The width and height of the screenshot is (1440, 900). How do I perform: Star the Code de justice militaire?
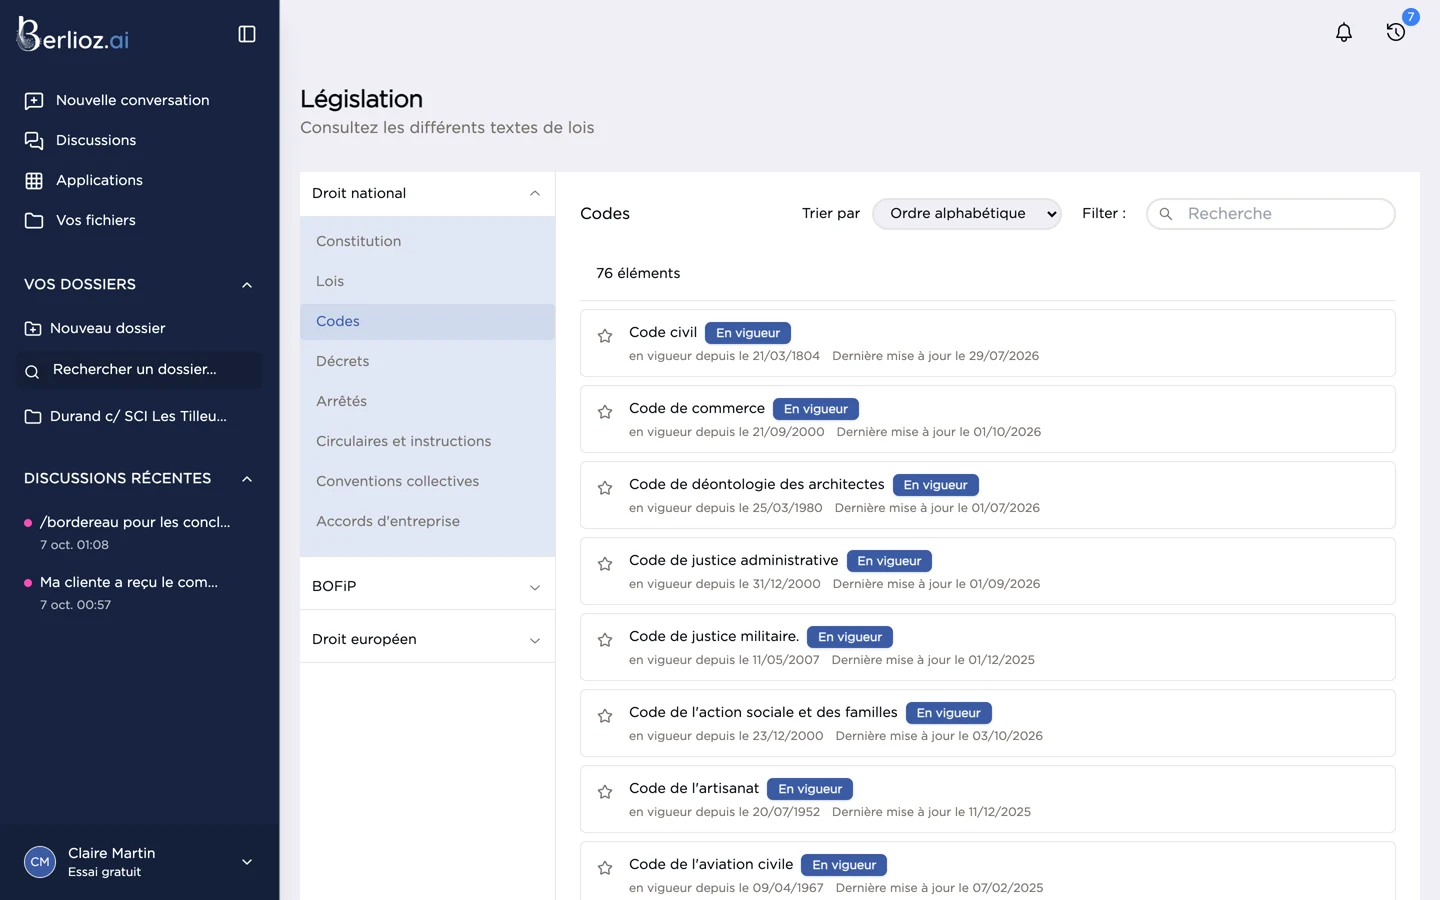pos(605,640)
